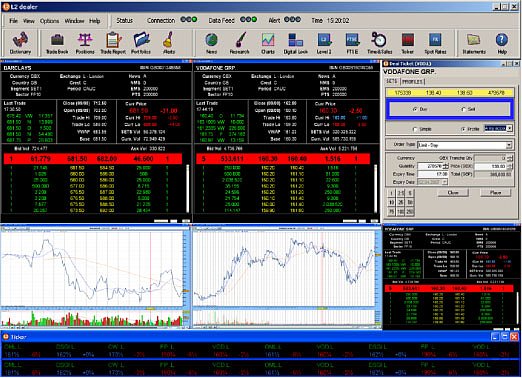Click the Vodafone price chart

[x=283, y=268]
